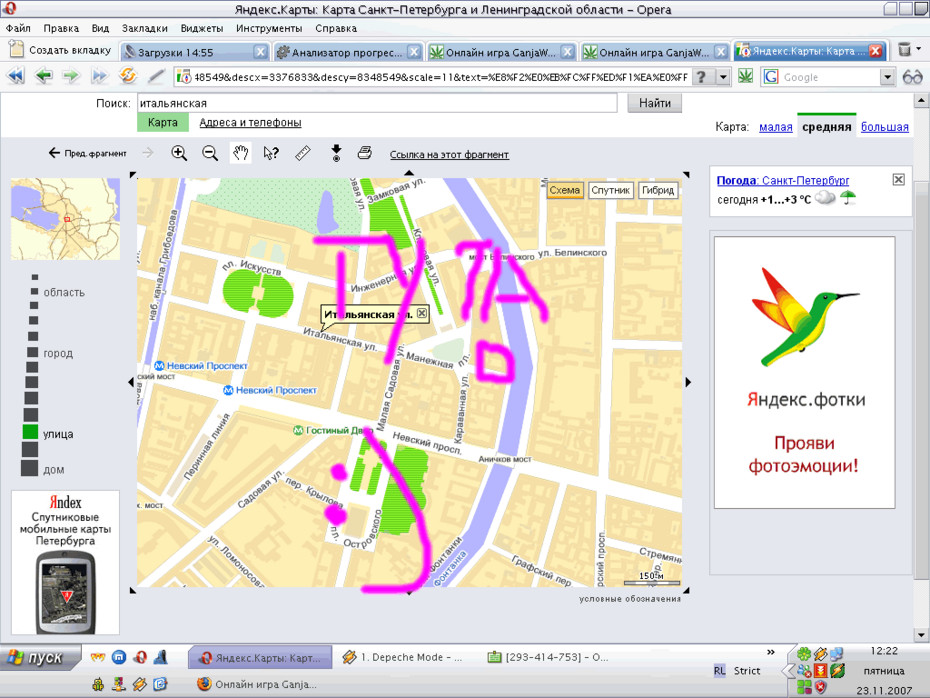Open the Правка menu
The height and width of the screenshot is (698, 930).
click(61, 28)
